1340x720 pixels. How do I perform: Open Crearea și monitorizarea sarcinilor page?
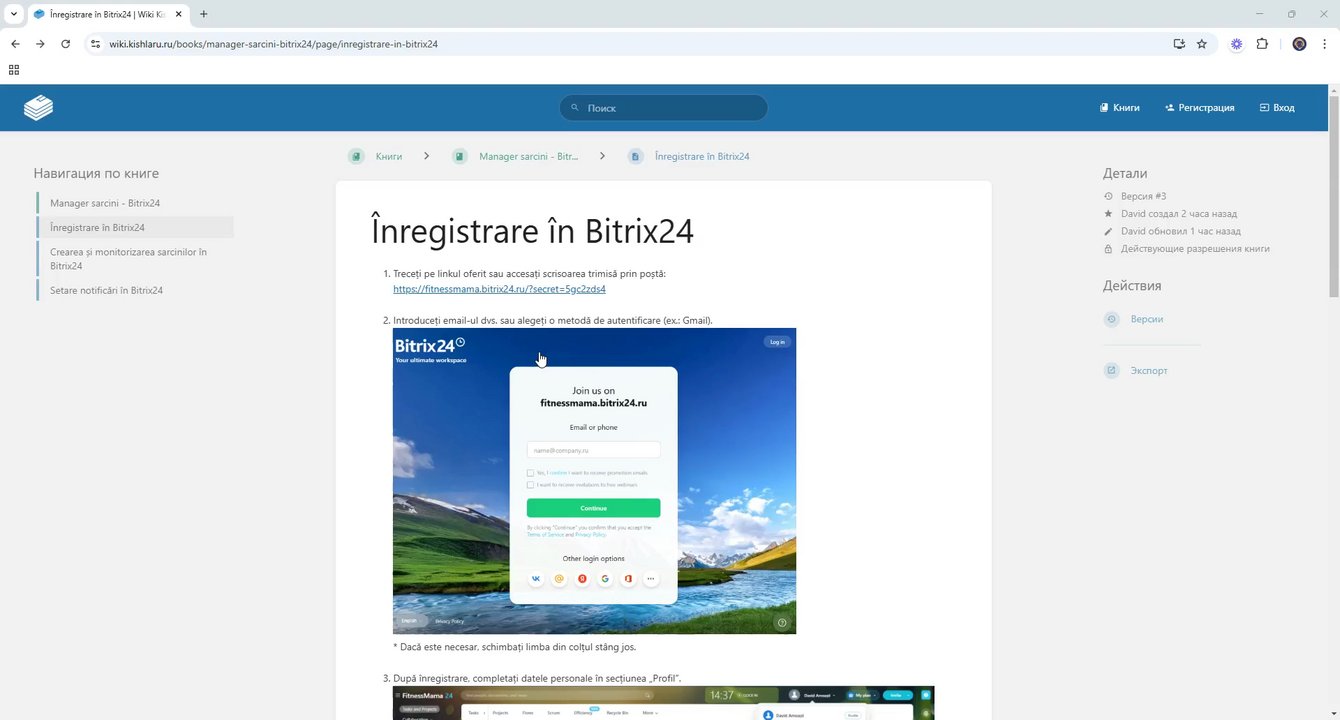click(135, 259)
